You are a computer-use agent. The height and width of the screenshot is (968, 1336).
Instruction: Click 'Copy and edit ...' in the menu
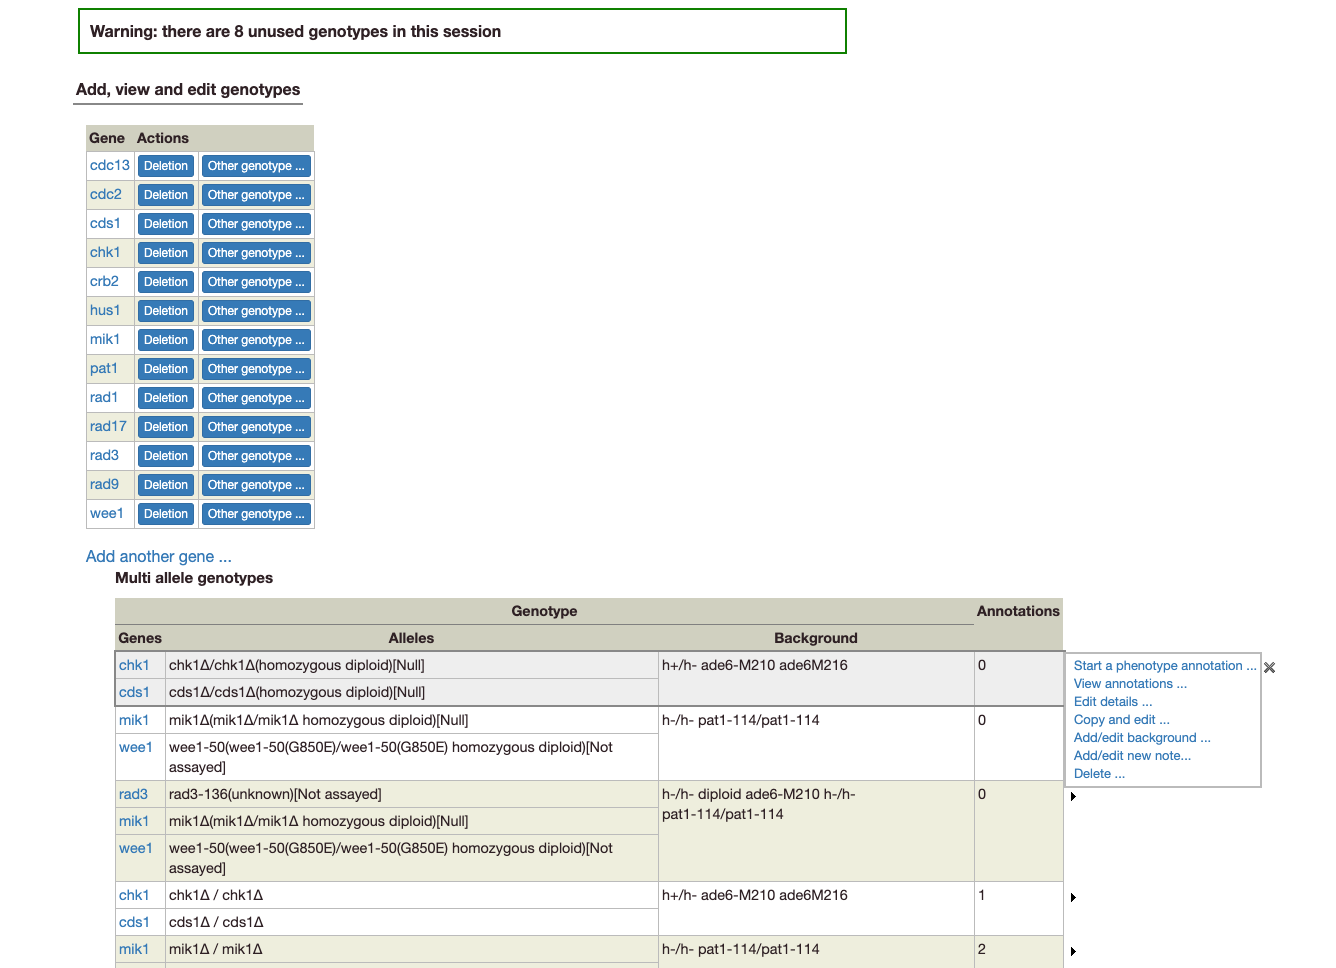click(x=1121, y=719)
